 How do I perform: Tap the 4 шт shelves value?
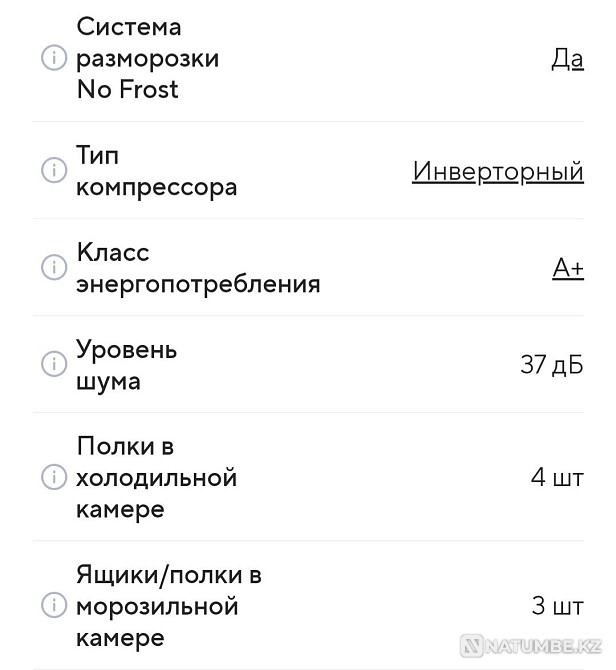[557, 478]
